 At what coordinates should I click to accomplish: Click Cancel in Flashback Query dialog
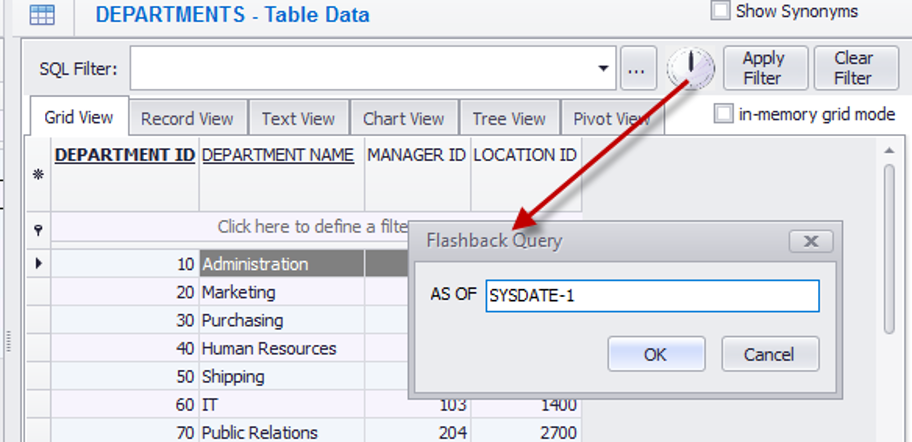(x=769, y=354)
